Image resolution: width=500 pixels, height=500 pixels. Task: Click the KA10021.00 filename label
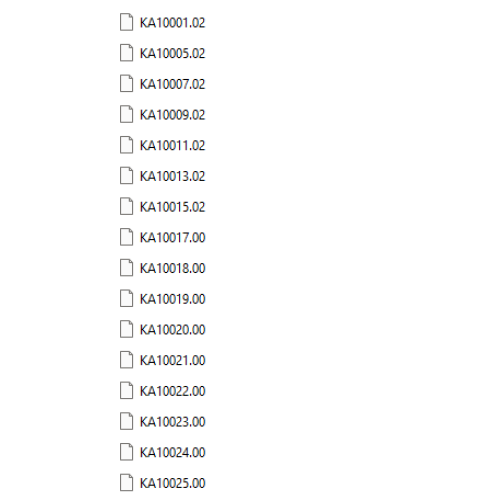pos(172,360)
